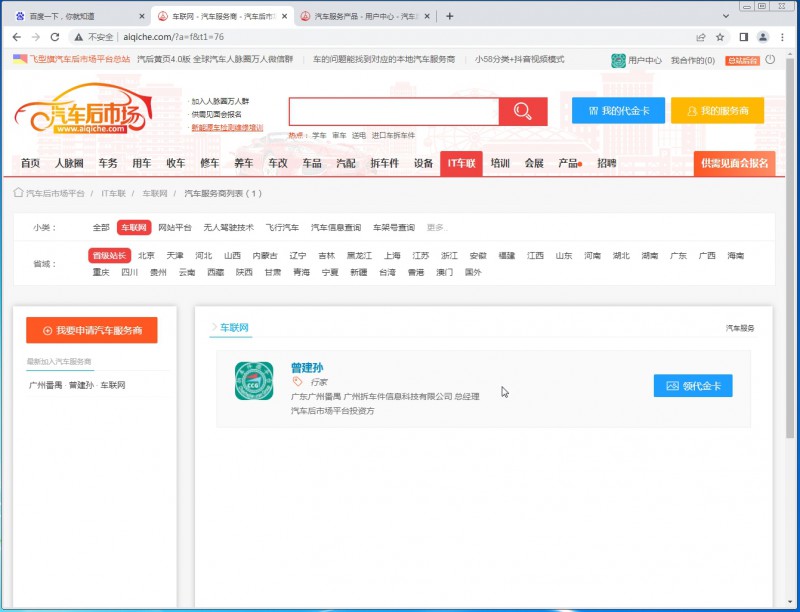Click the 汽车后市场 site logo
The width and height of the screenshot is (800, 612).
coord(83,110)
